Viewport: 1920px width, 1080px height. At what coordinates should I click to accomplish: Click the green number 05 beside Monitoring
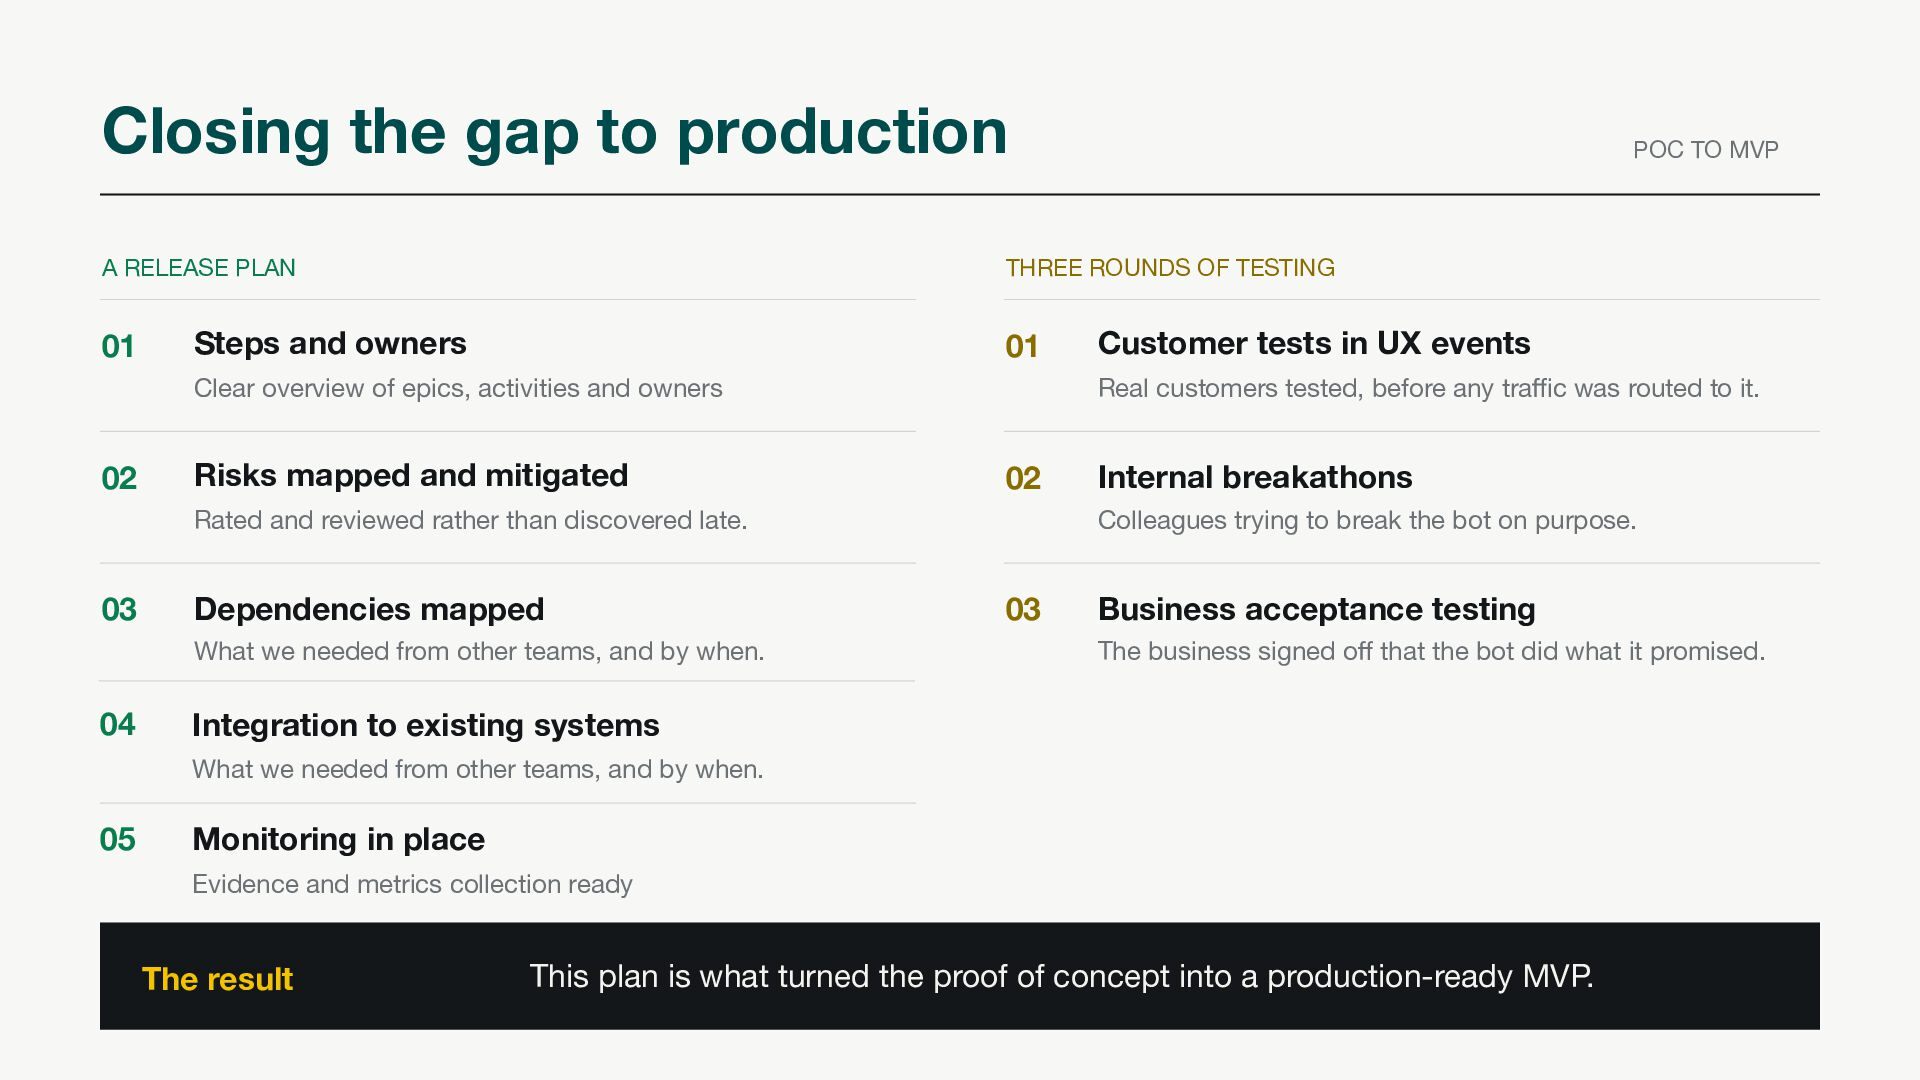tap(117, 839)
